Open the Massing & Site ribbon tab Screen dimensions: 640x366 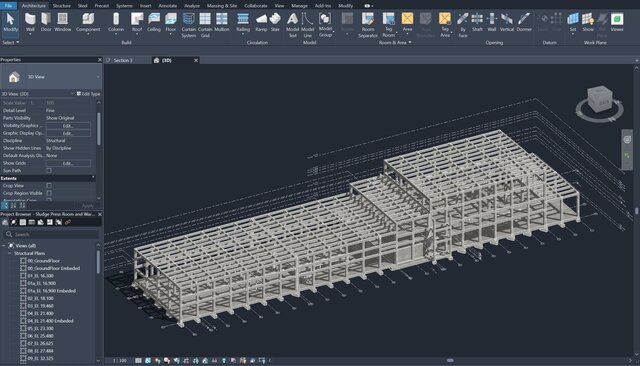click(x=222, y=6)
